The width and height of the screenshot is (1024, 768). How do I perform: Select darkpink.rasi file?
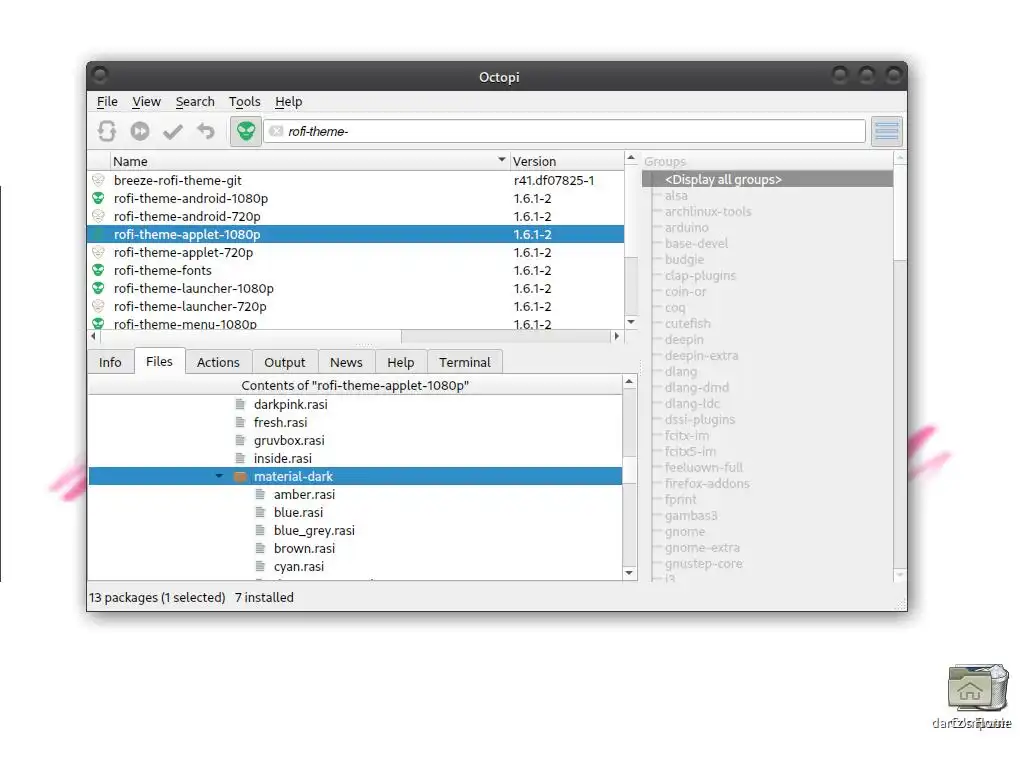click(x=291, y=404)
